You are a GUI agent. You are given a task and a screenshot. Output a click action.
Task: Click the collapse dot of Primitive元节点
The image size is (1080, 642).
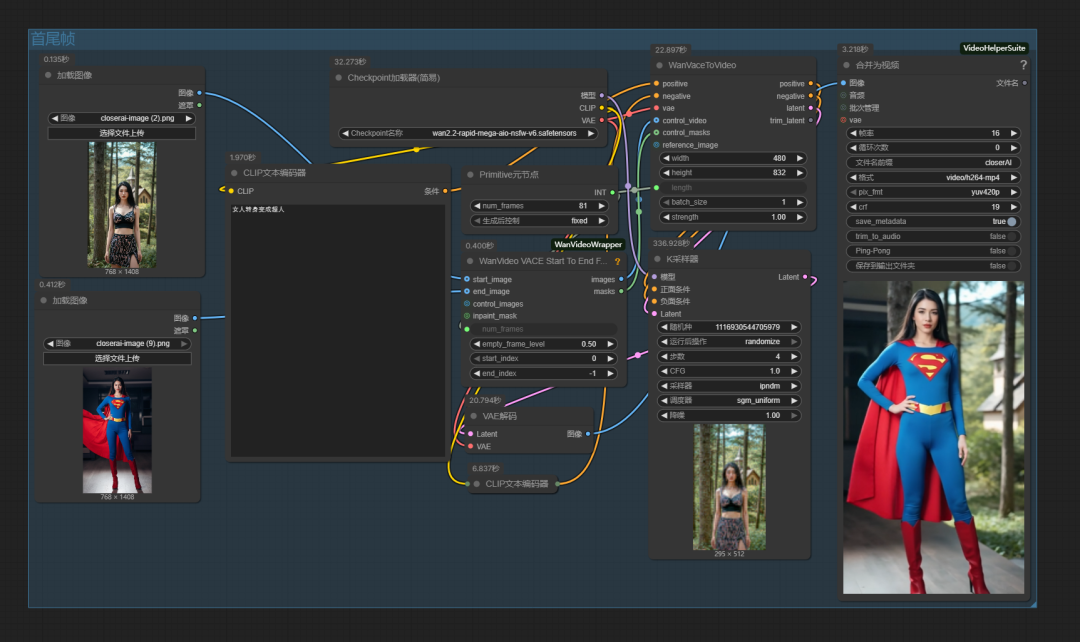470,174
